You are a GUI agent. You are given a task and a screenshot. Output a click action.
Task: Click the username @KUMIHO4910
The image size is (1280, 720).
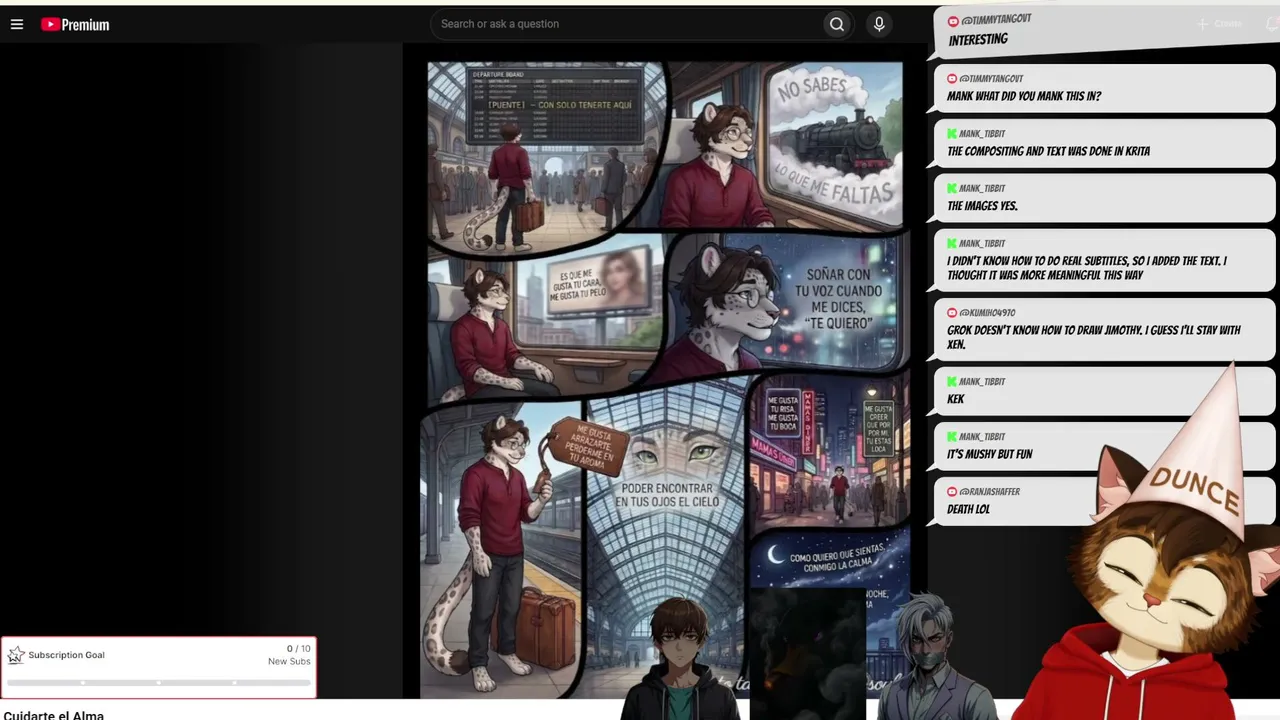(x=987, y=313)
